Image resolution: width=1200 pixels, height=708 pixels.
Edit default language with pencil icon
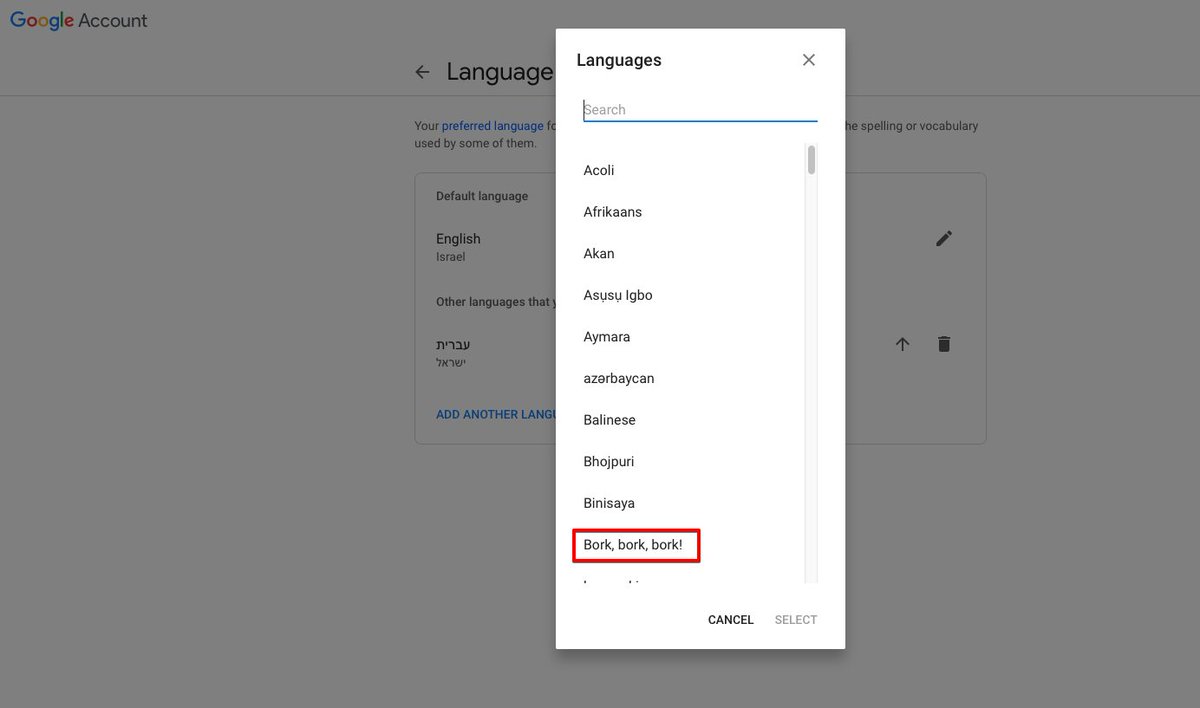(944, 238)
